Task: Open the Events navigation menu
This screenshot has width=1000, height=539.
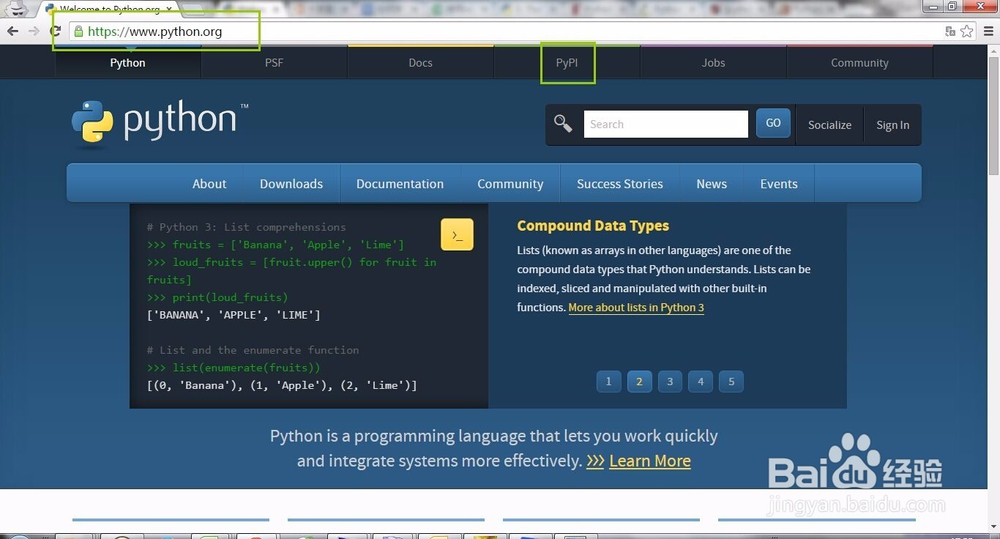Action: [779, 184]
